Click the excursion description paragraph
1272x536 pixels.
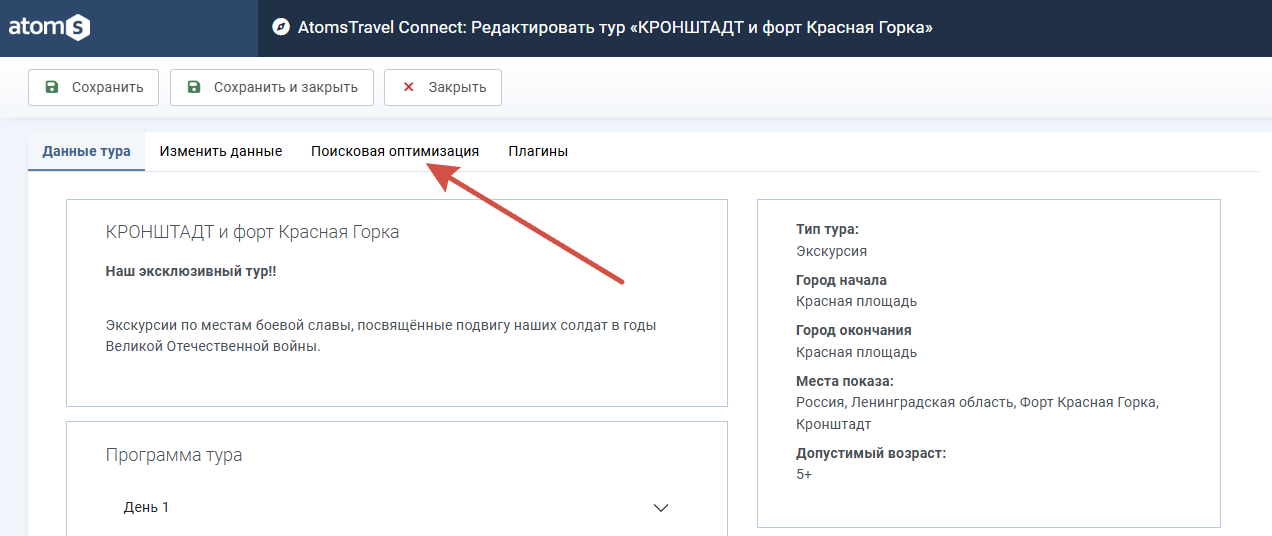click(x=381, y=336)
